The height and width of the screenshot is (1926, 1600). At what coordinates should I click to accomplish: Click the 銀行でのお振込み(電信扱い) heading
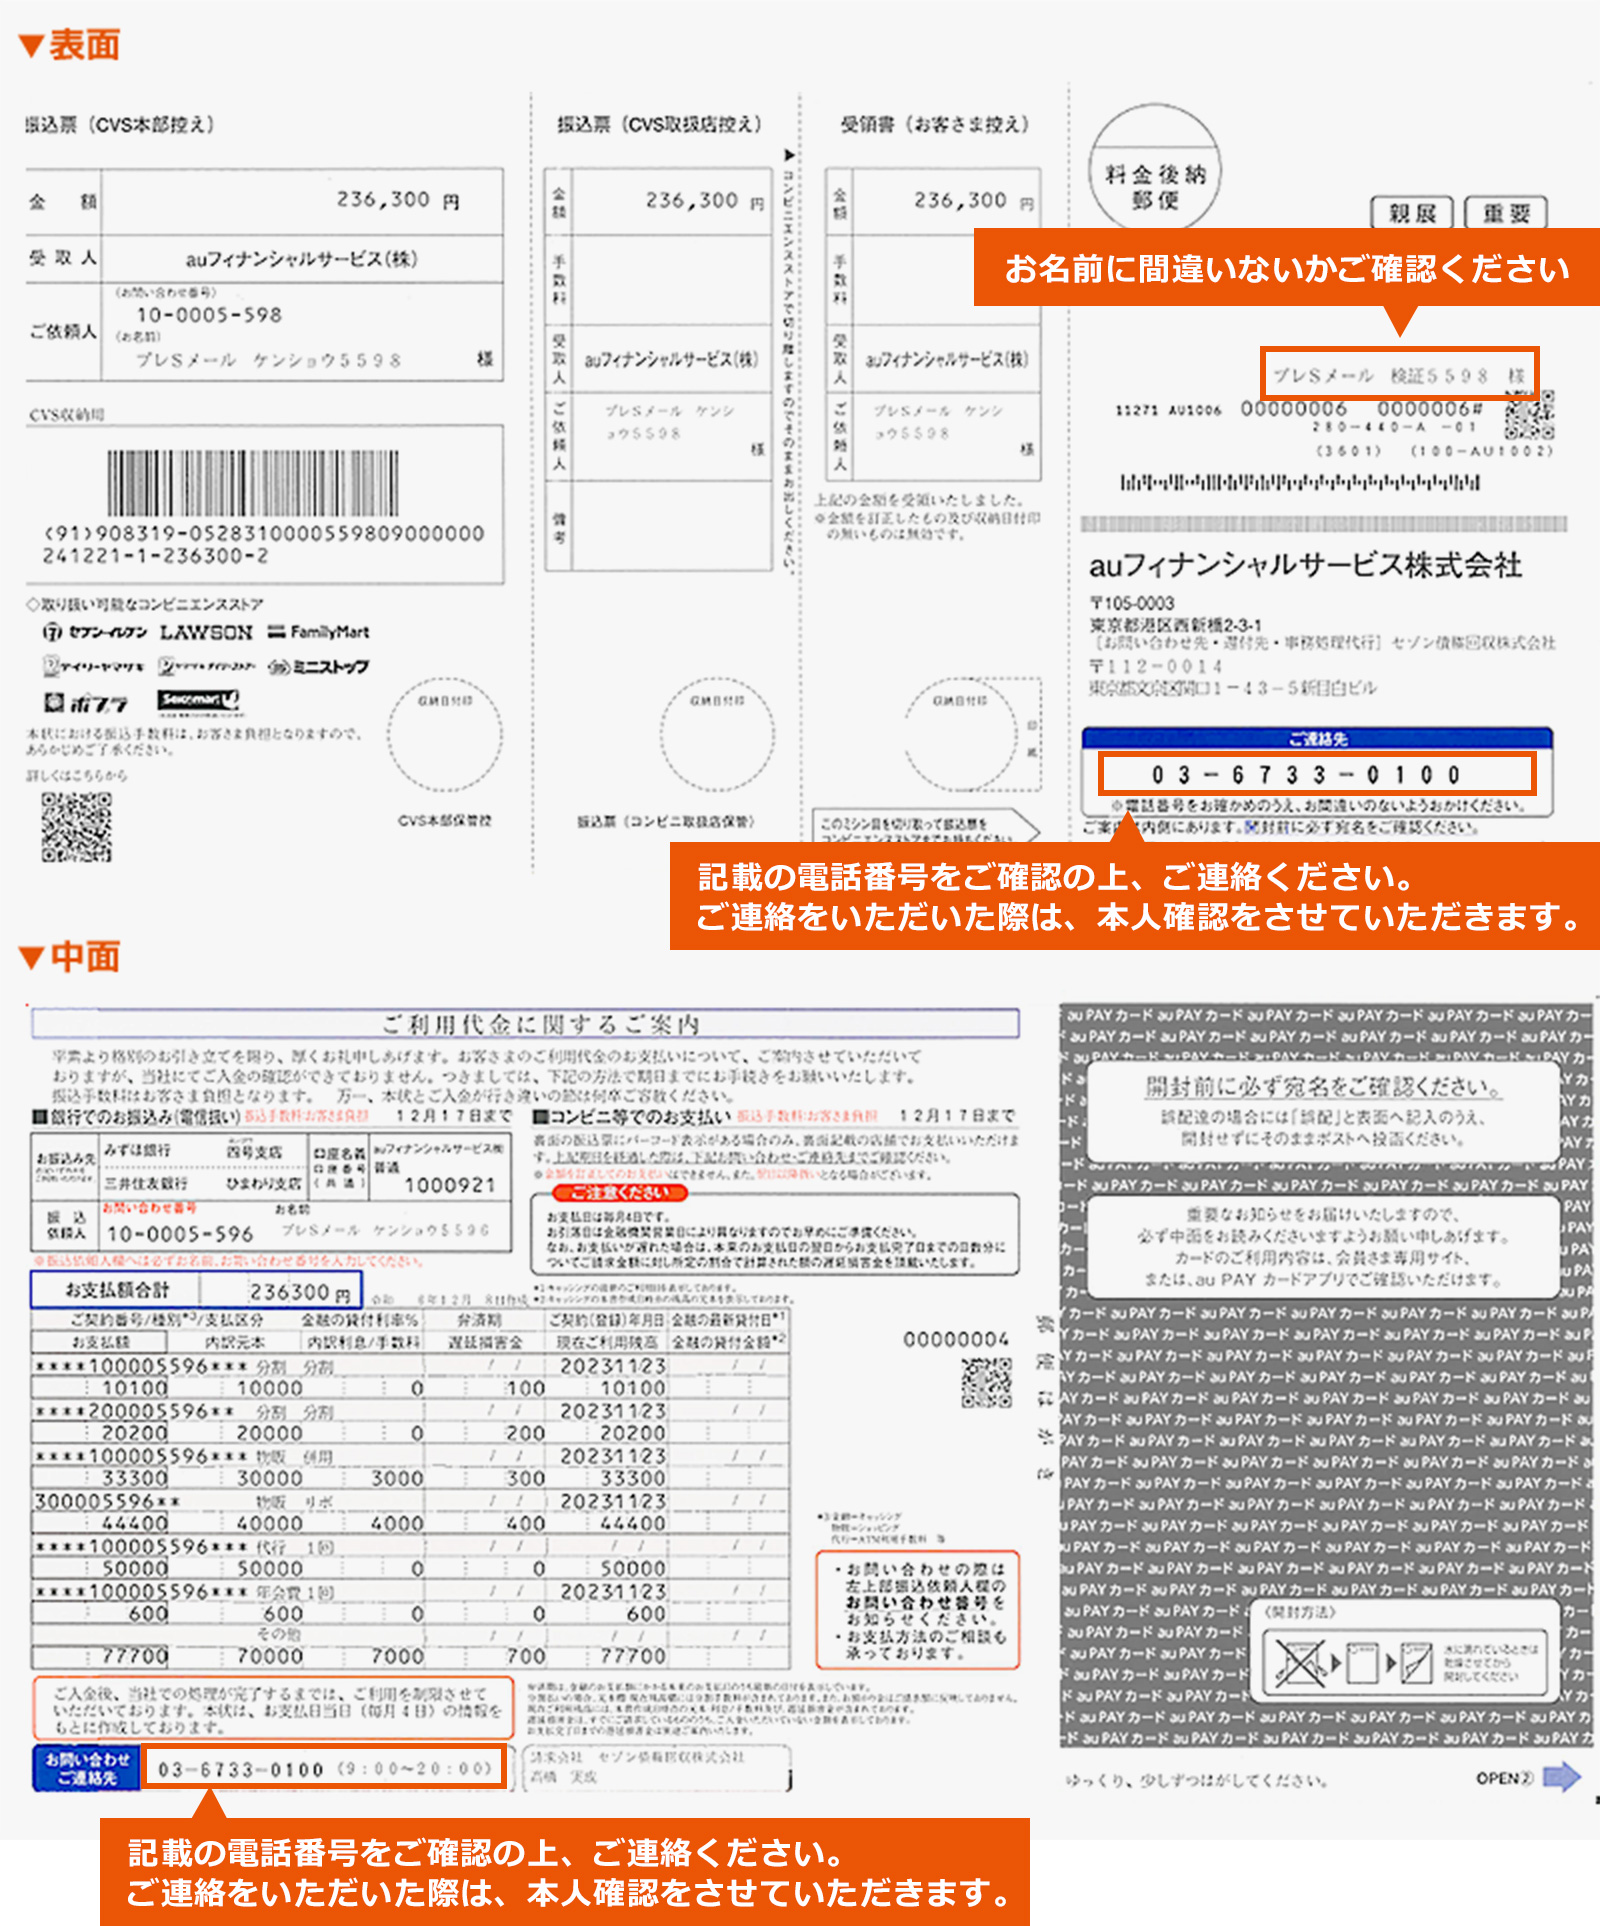pos(136,1115)
